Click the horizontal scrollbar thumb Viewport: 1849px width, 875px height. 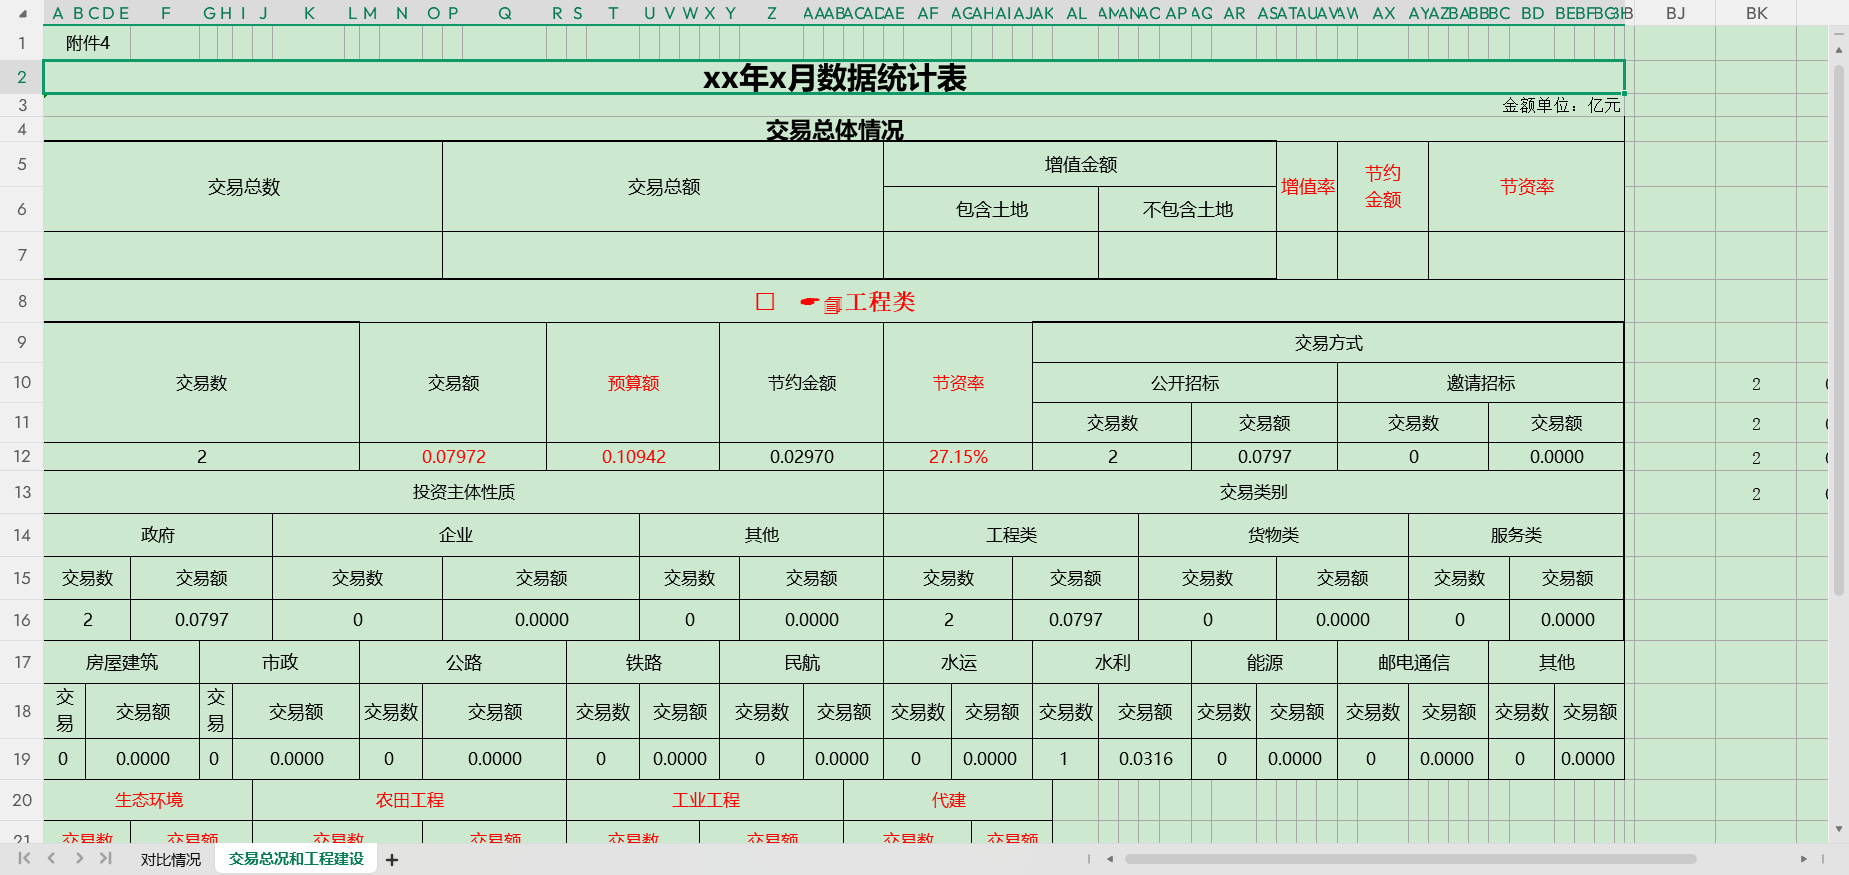1410,859
